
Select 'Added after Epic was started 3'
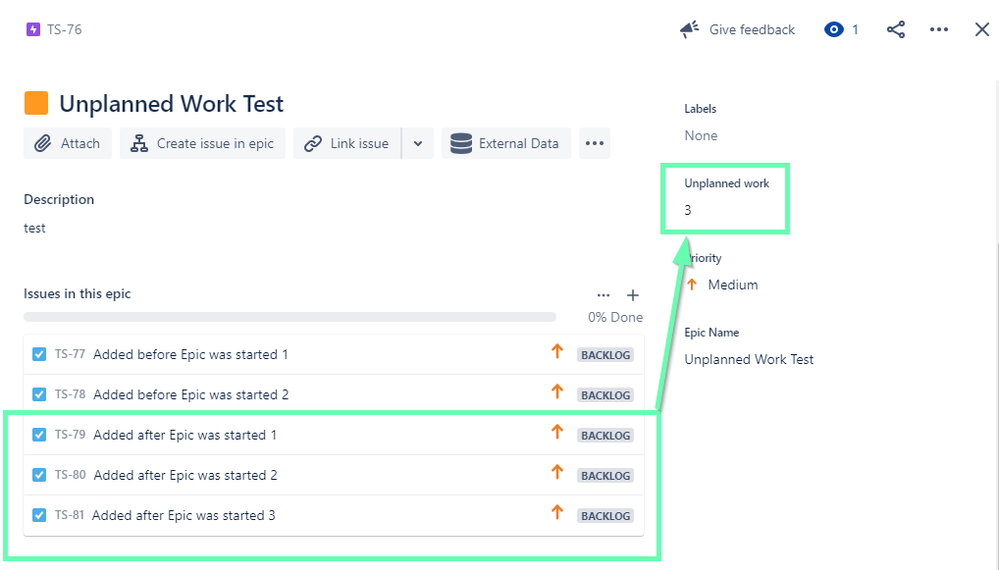coord(183,515)
